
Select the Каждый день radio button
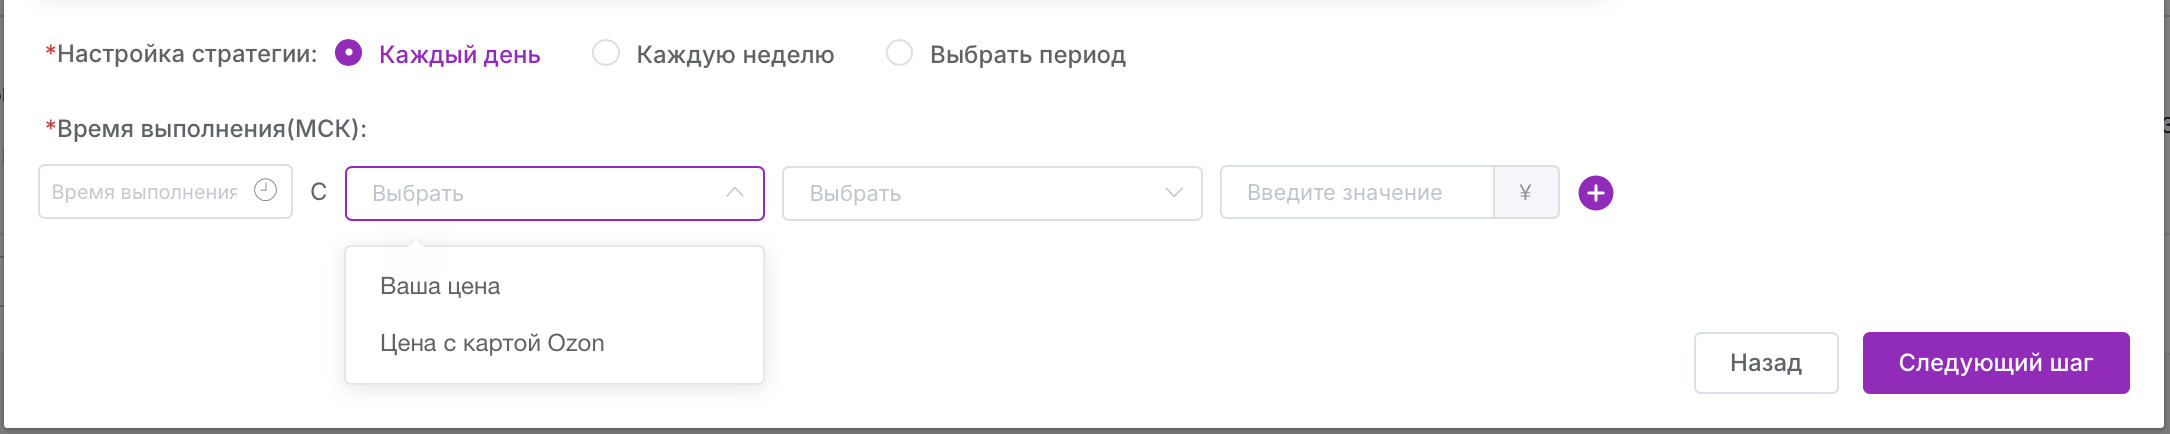(348, 53)
